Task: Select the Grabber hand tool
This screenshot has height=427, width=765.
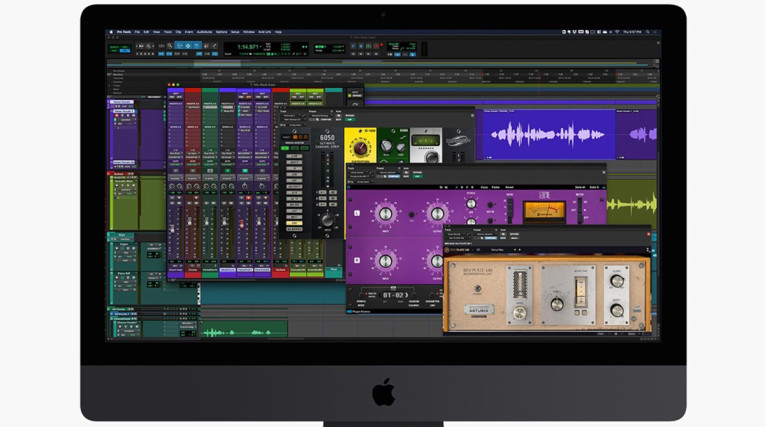Action: [197, 46]
